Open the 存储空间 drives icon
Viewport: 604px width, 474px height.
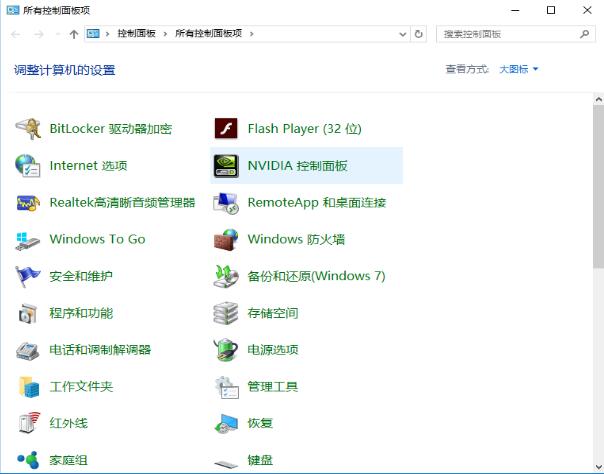point(226,313)
